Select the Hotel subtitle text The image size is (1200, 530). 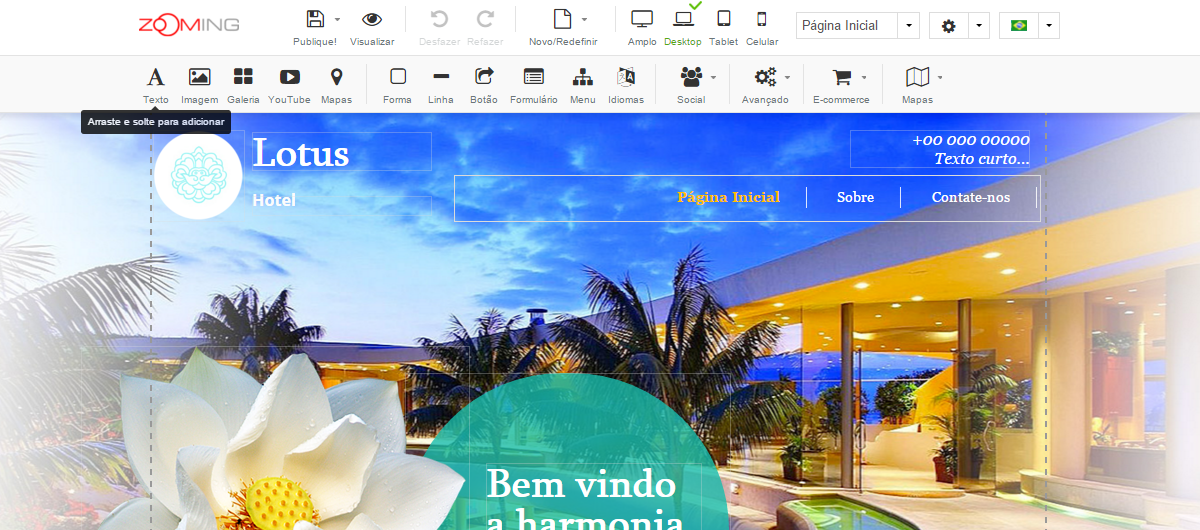(274, 200)
